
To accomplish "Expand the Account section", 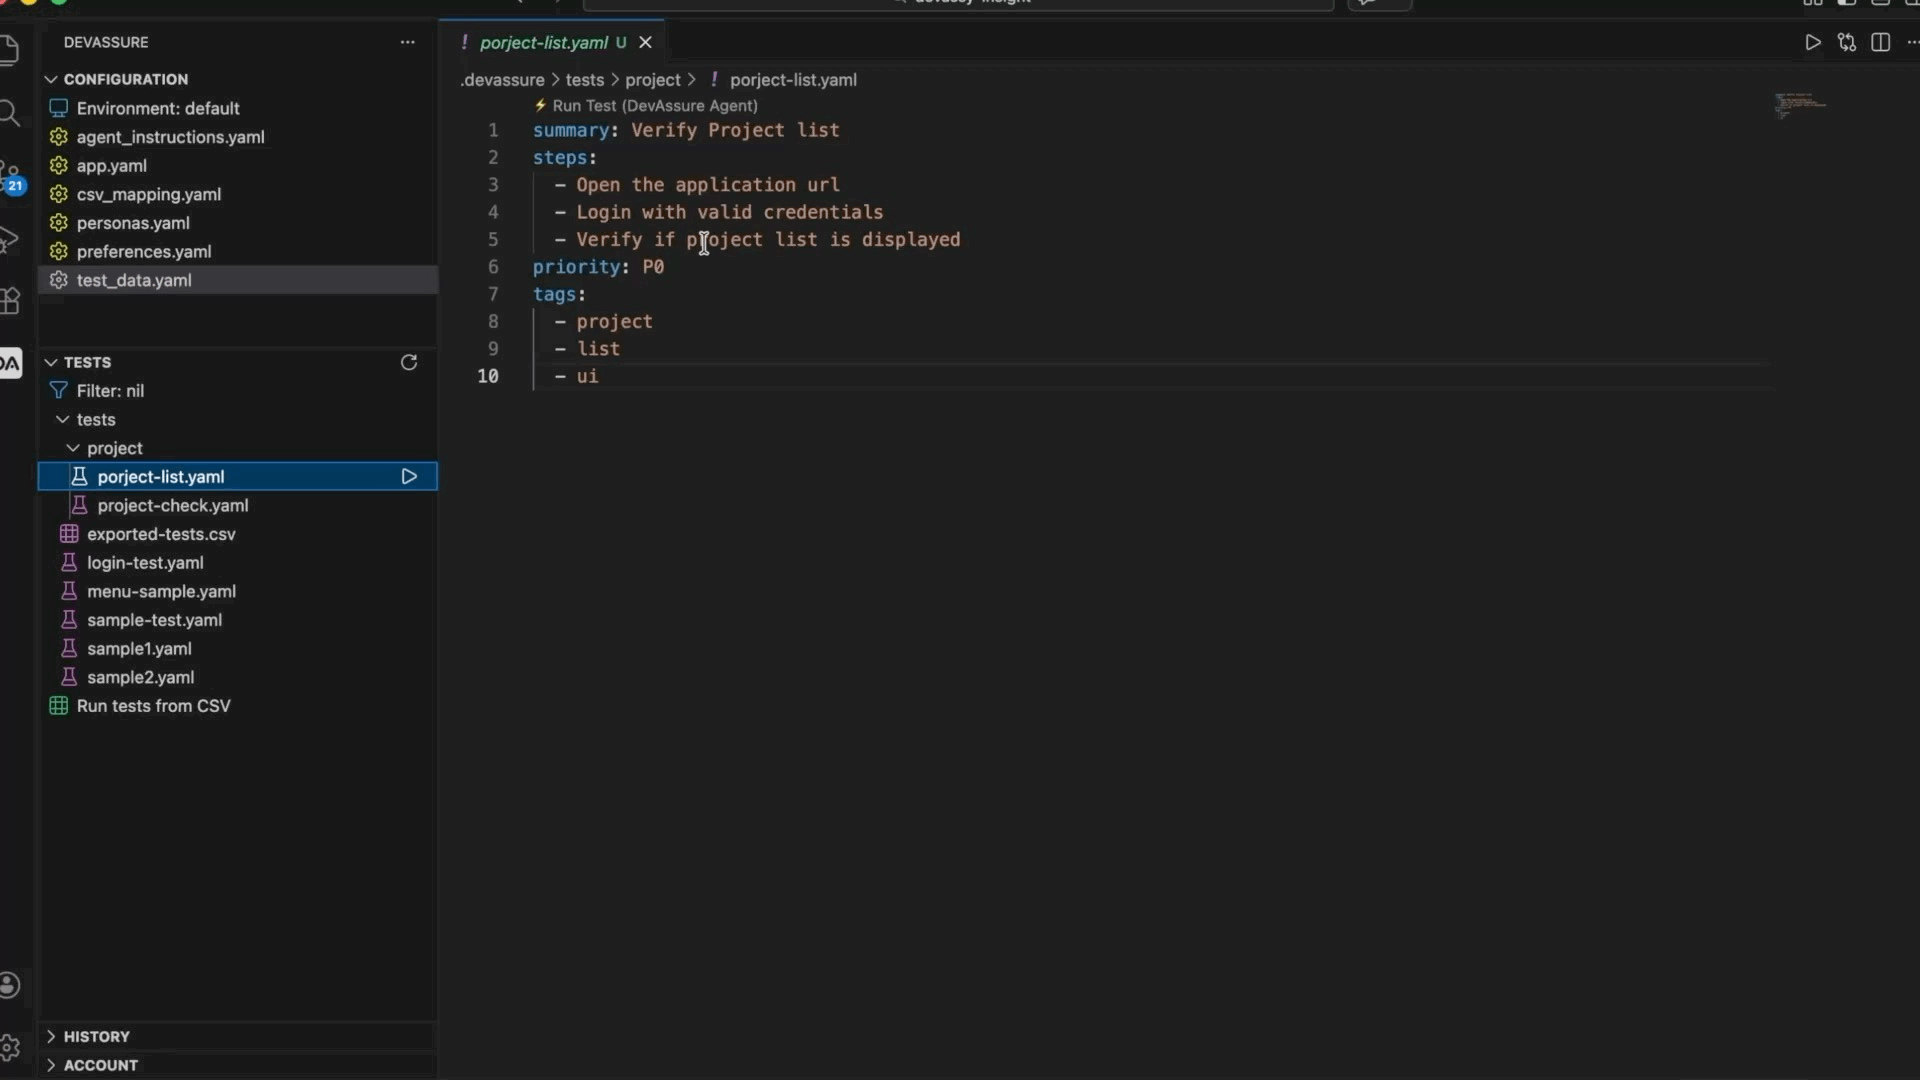I will [x=51, y=1065].
